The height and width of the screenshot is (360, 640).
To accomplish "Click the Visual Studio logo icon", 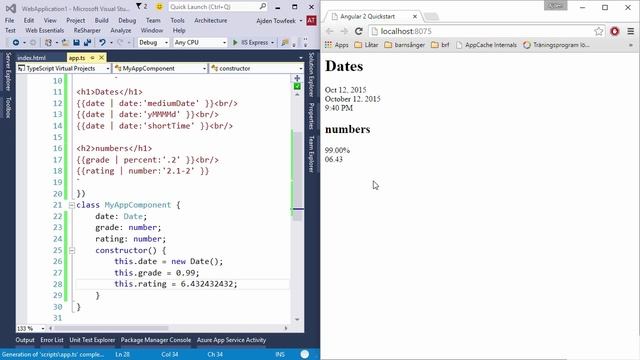I will pyautogui.click(x=11, y=8).
